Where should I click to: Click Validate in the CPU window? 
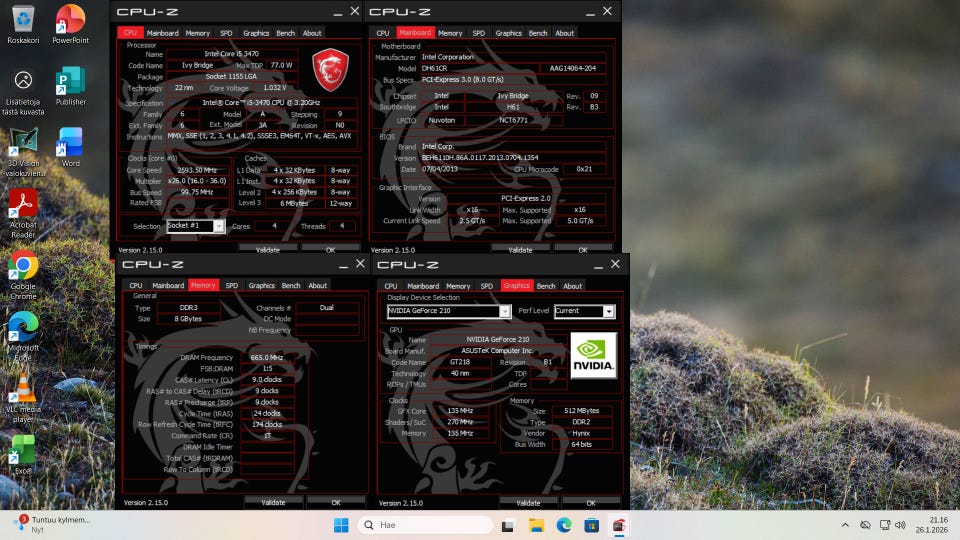point(268,250)
